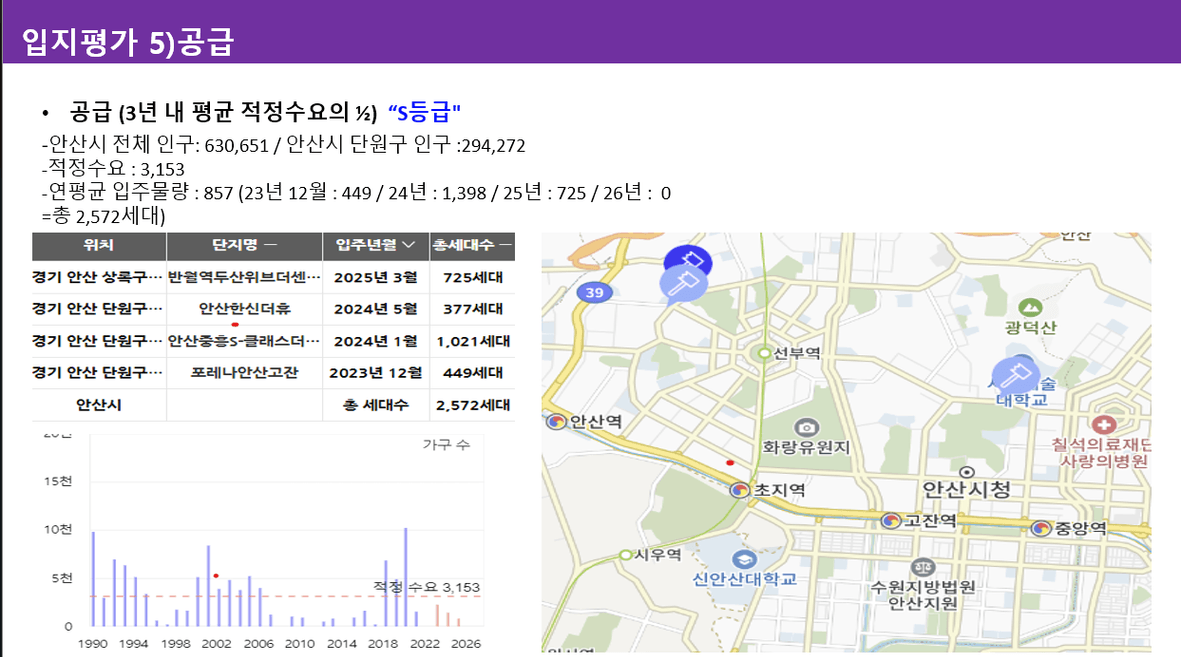Screen dimensions: 1181x657
Task: Click the 1990 bar in the supply chart
Action: (x=93, y=579)
